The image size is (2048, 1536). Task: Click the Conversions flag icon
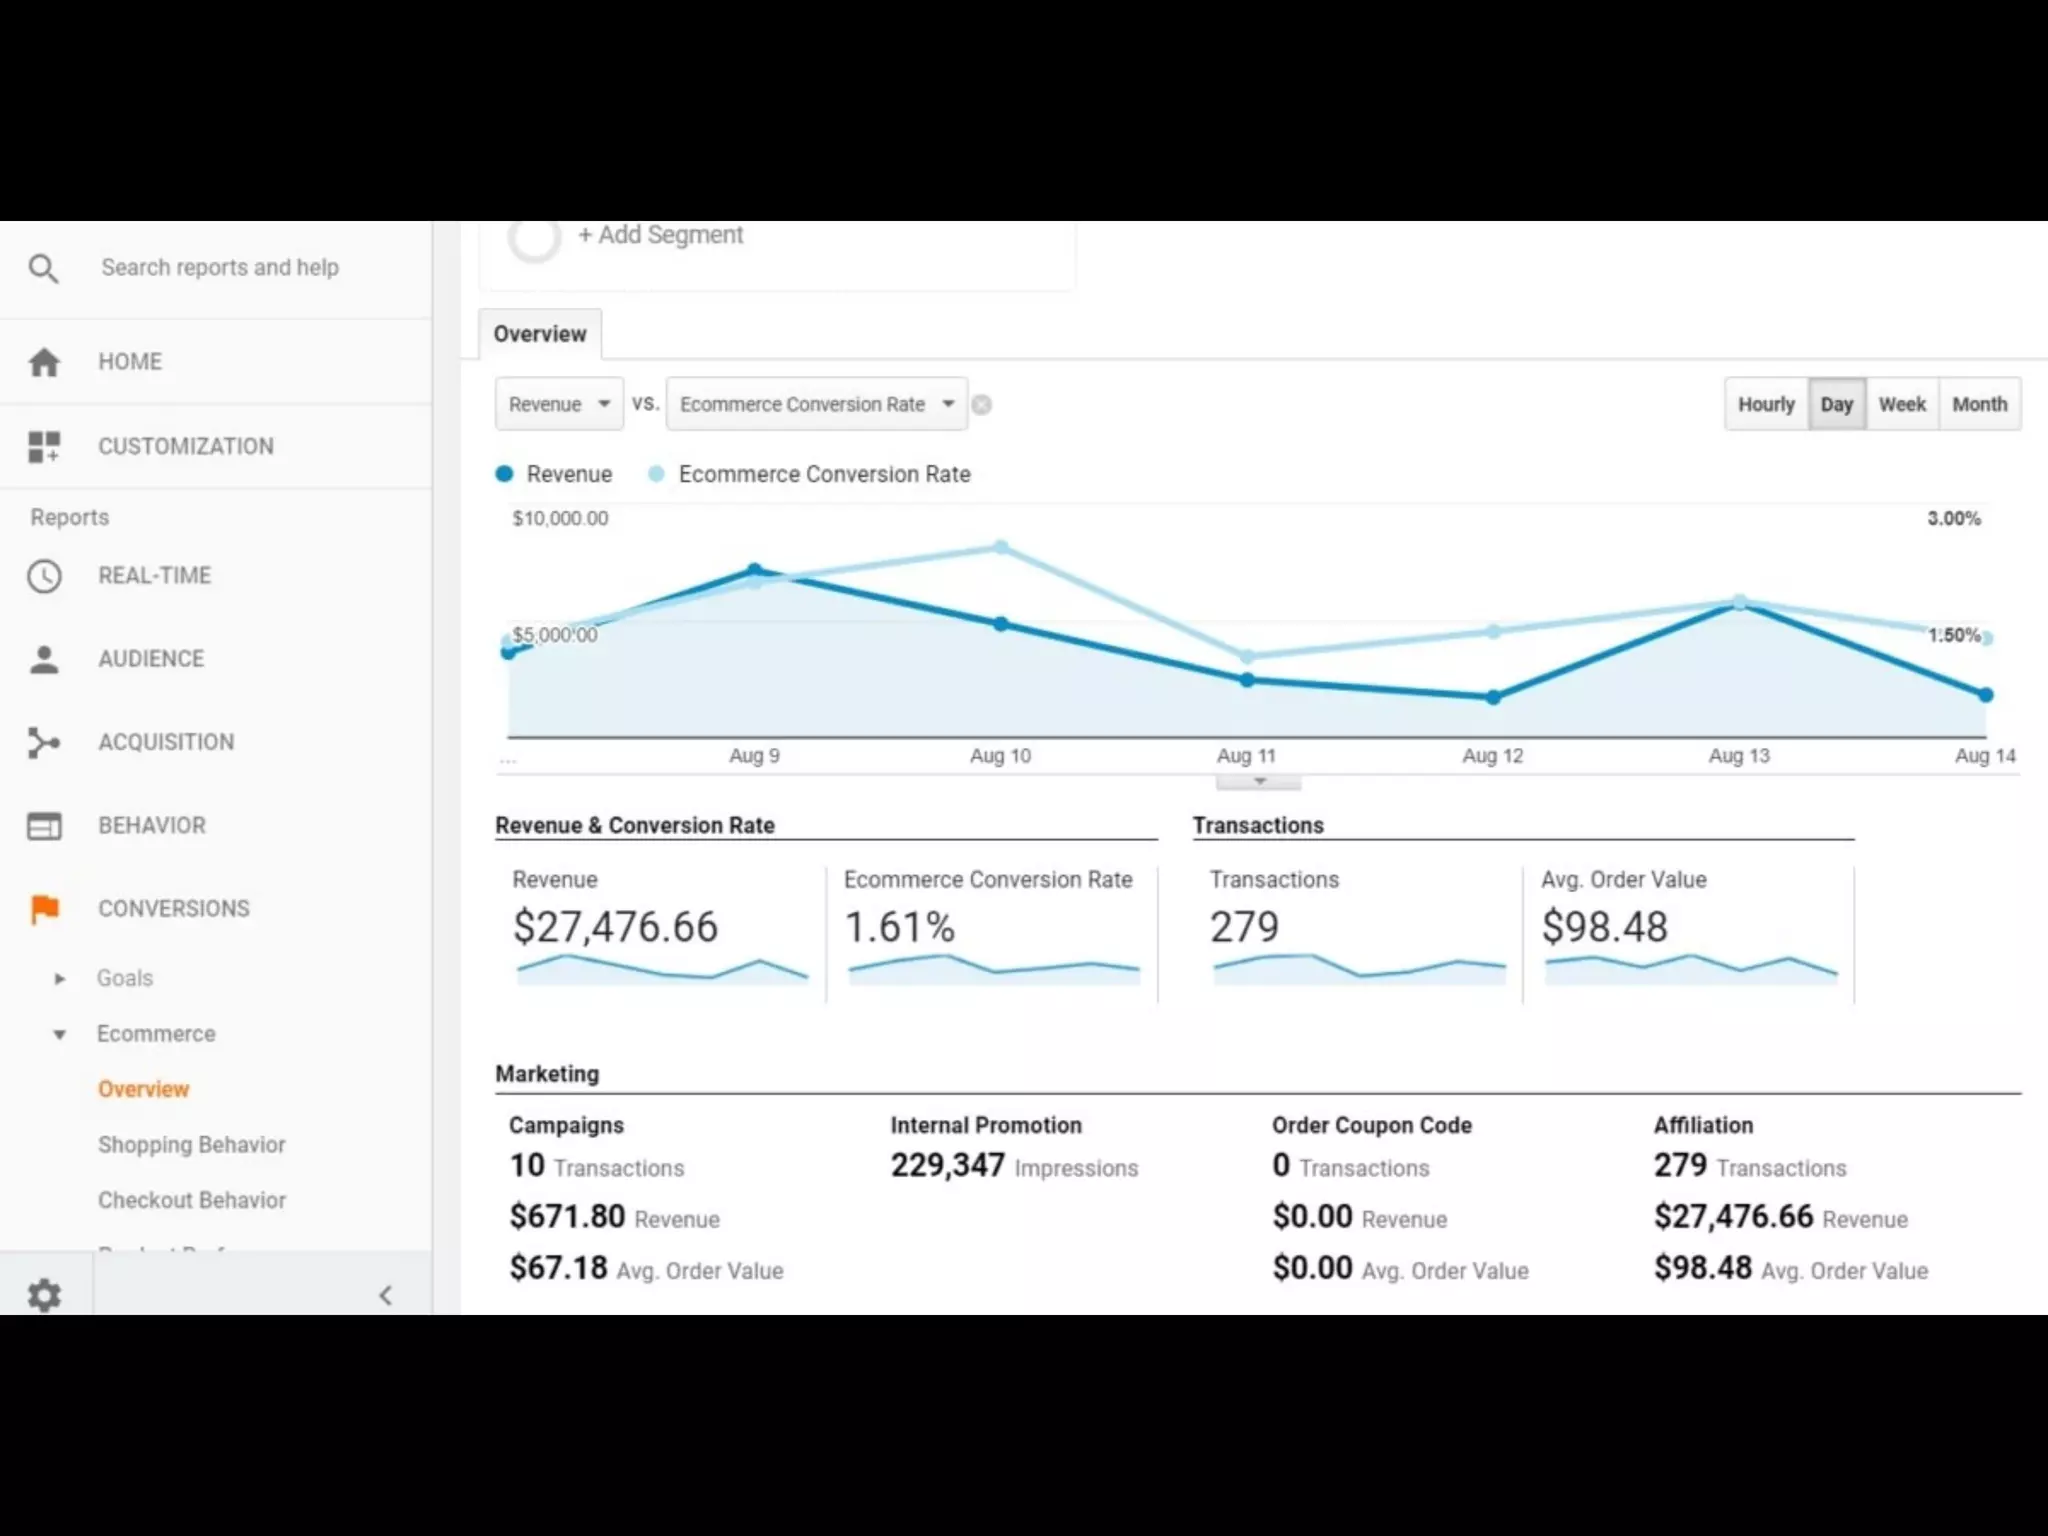coord(44,909)
